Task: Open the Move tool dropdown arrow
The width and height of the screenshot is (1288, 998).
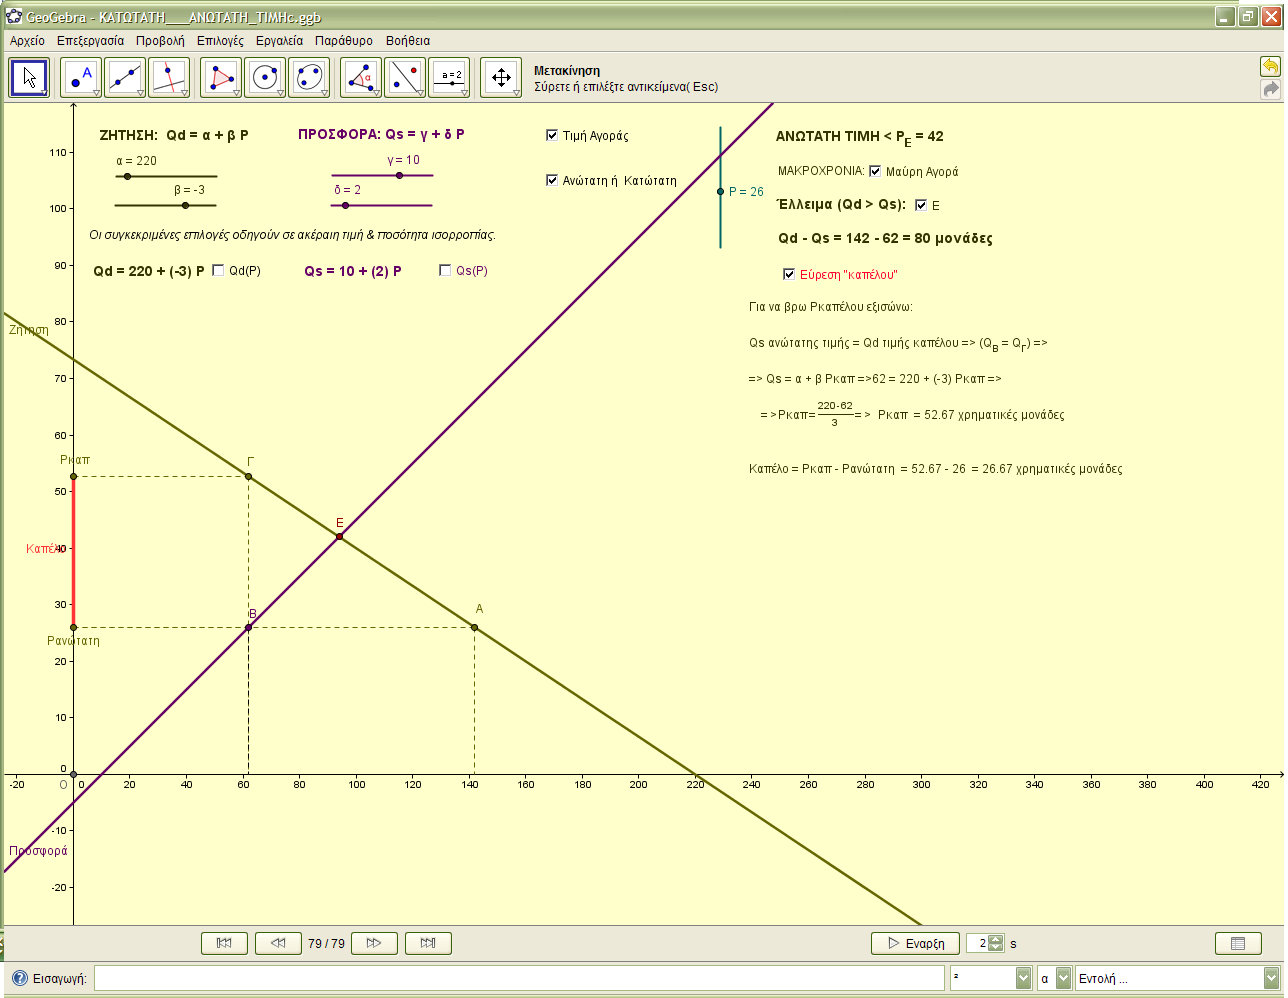Action: 45,93
